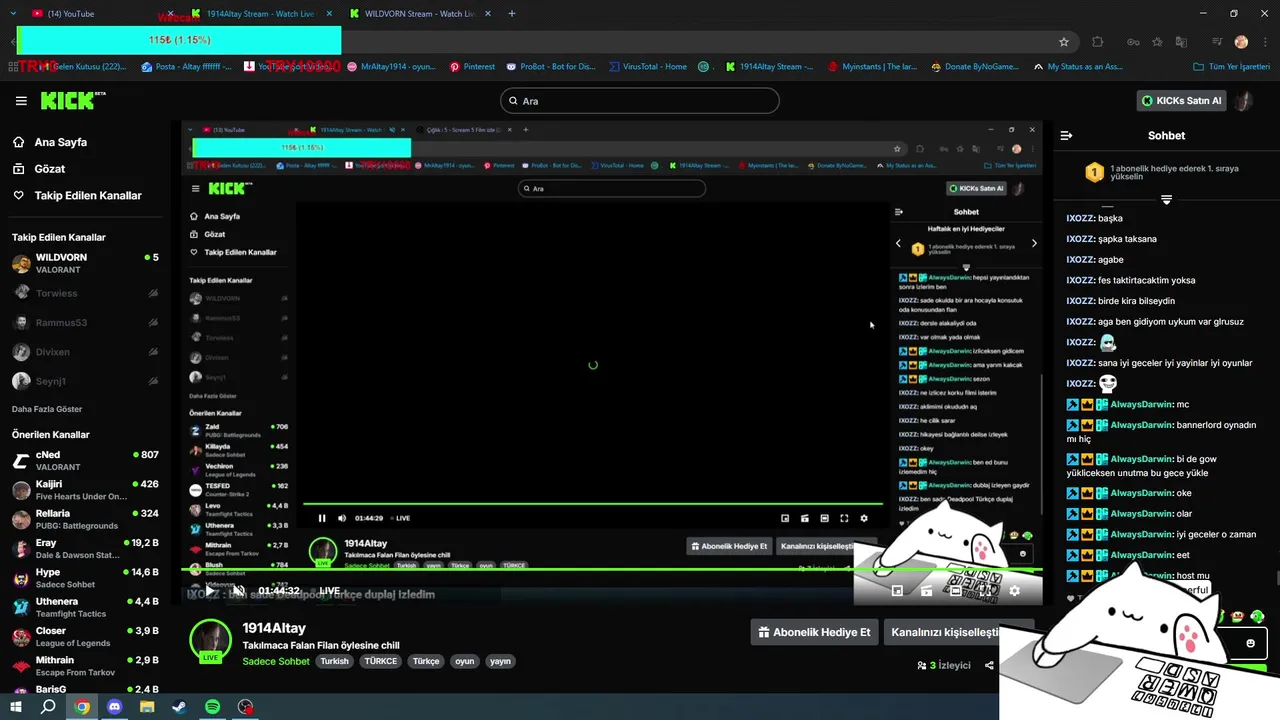Open the Tüm Yer İşaretleri bookmarks folder
The image size is (1280, 720).
[1232, 67]
